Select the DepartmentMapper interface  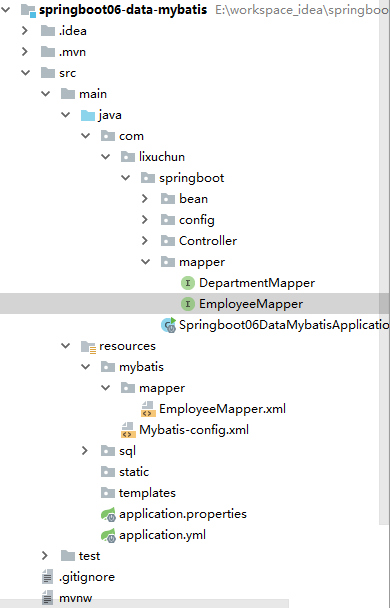(x=257, y=283)
